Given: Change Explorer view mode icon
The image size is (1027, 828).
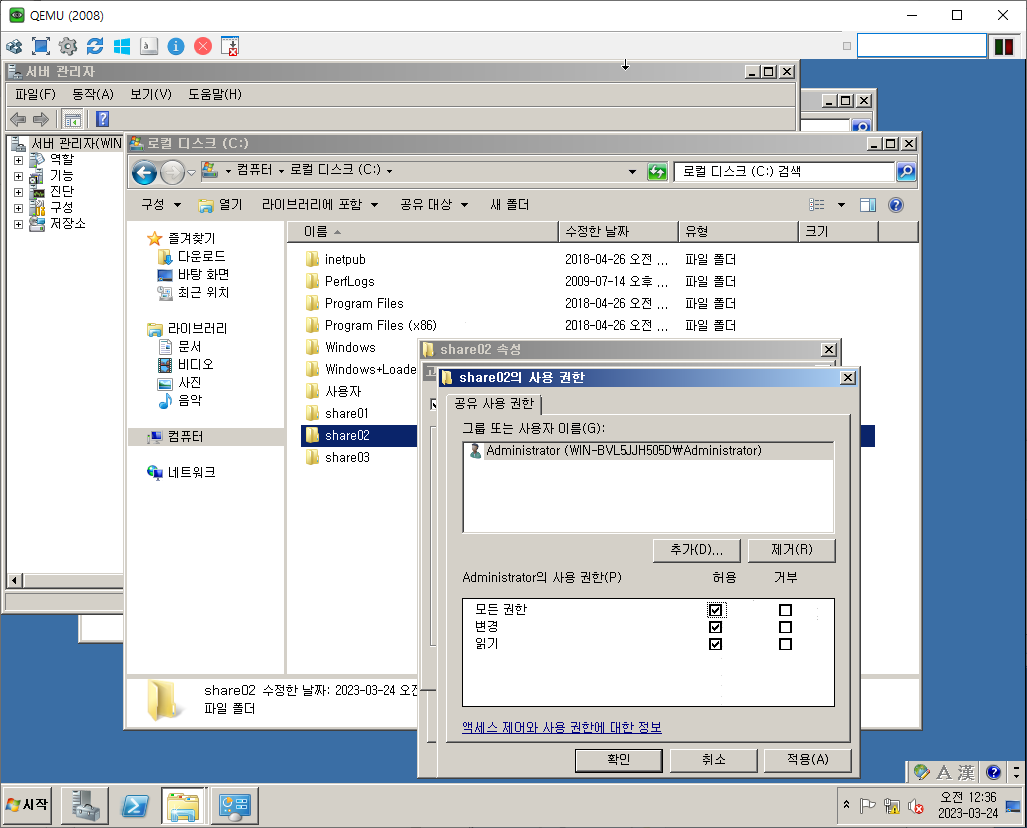Looking at the screenshot, I should pos(817,205).
